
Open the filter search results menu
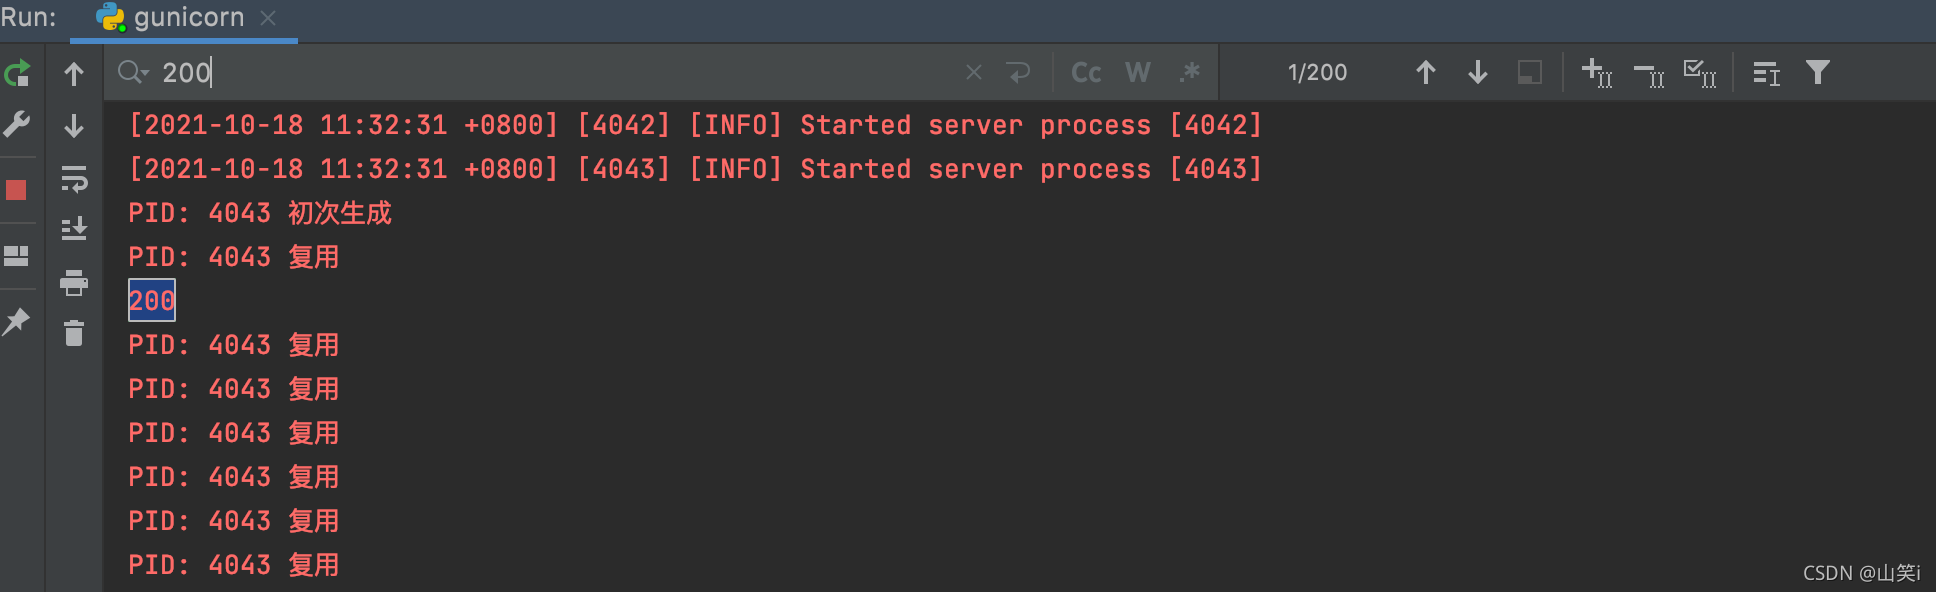(x=1817, y=71)
